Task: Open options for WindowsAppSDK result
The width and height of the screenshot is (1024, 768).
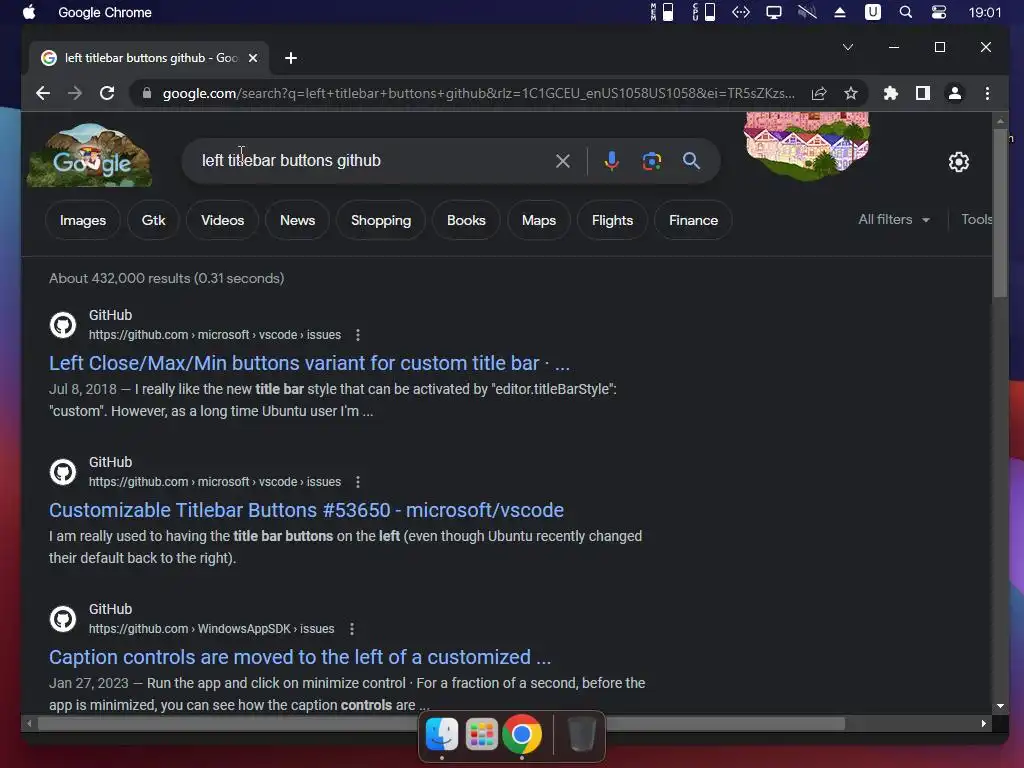Action: pyautogui.click(x=352, y=629)
